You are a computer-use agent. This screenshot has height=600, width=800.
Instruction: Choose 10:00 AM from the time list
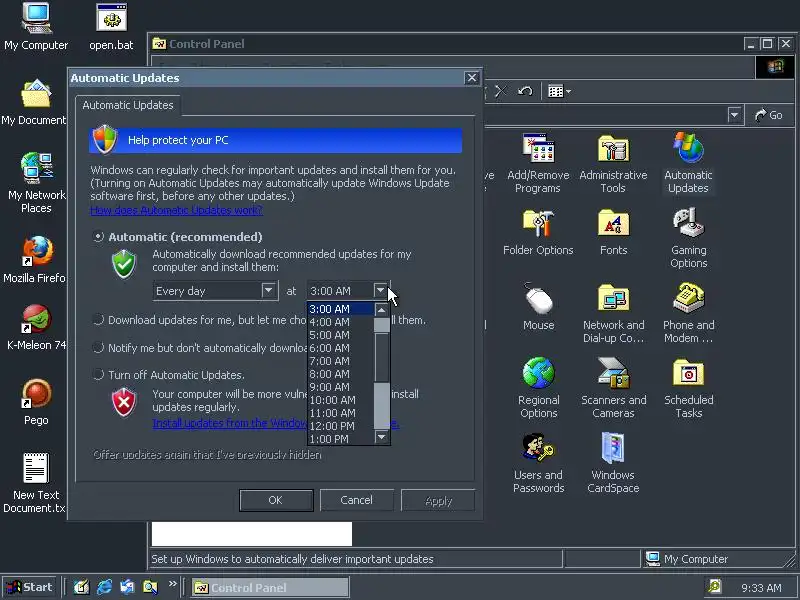pos(341,400)
